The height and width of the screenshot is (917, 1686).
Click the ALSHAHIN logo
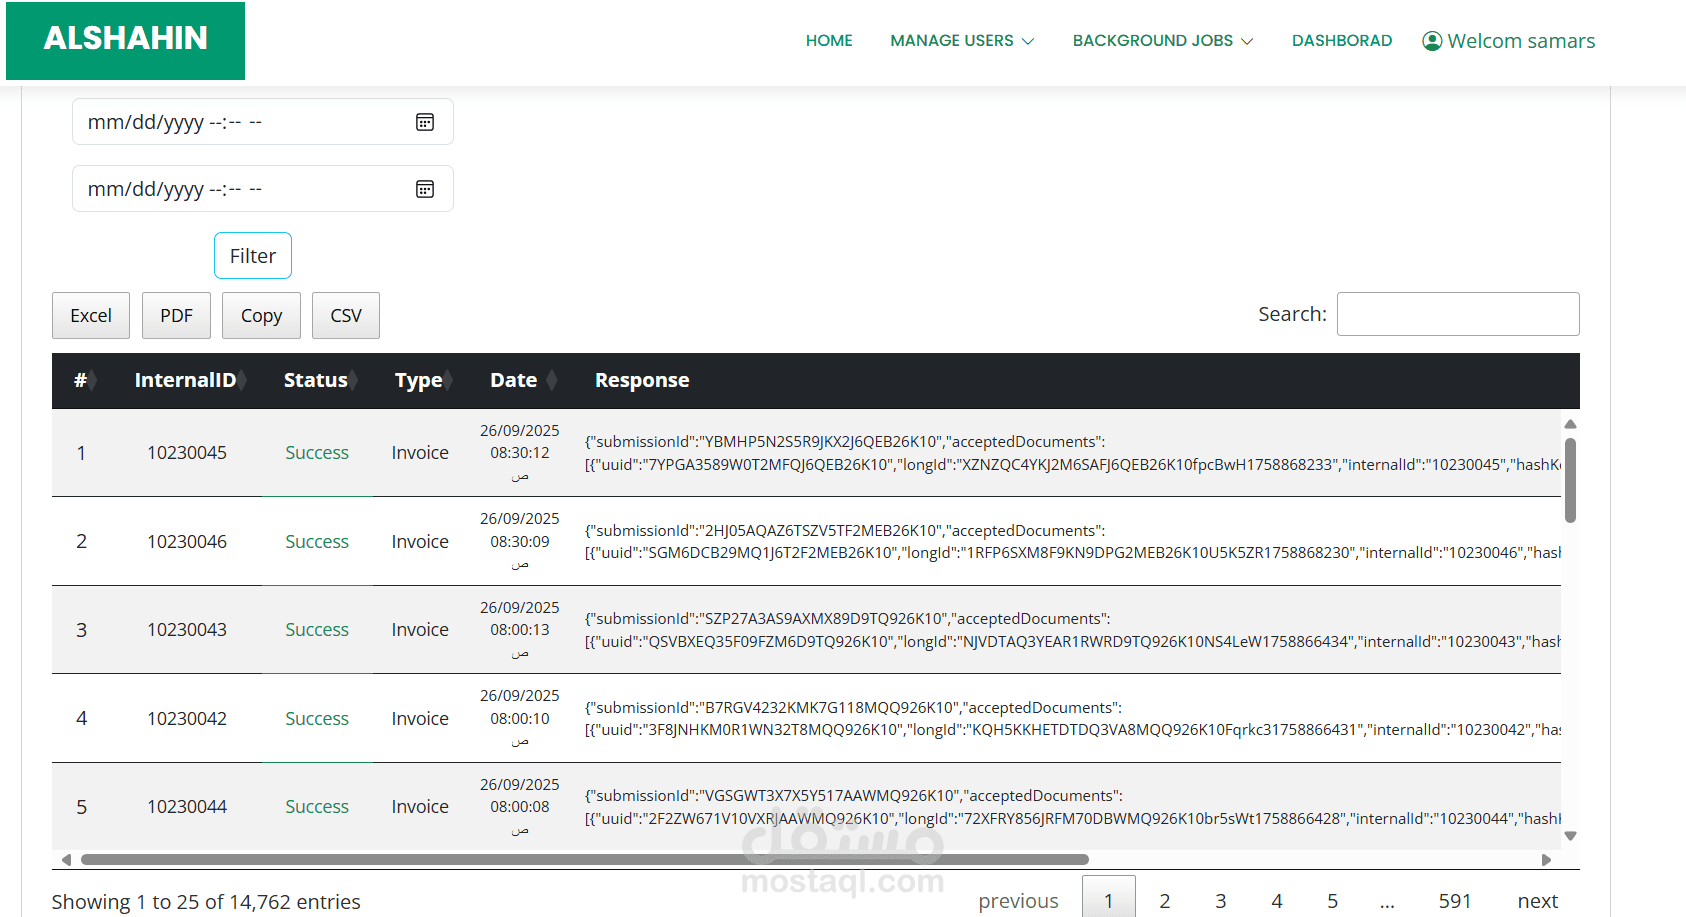(125, 40)
